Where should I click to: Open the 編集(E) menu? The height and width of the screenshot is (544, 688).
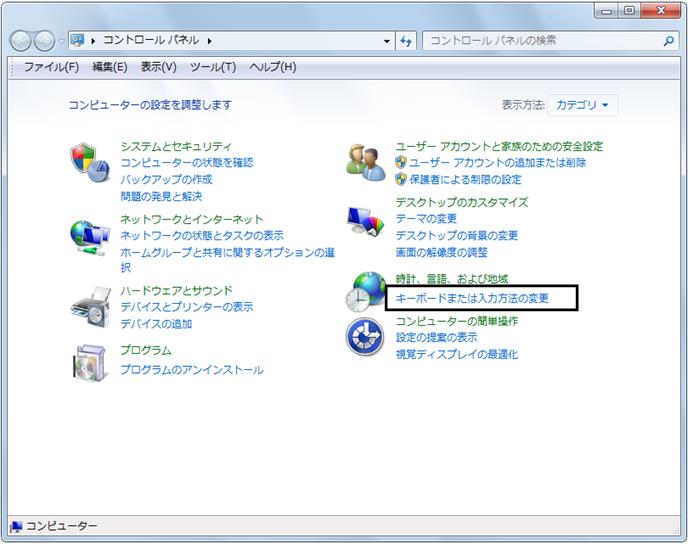point(110,67)
